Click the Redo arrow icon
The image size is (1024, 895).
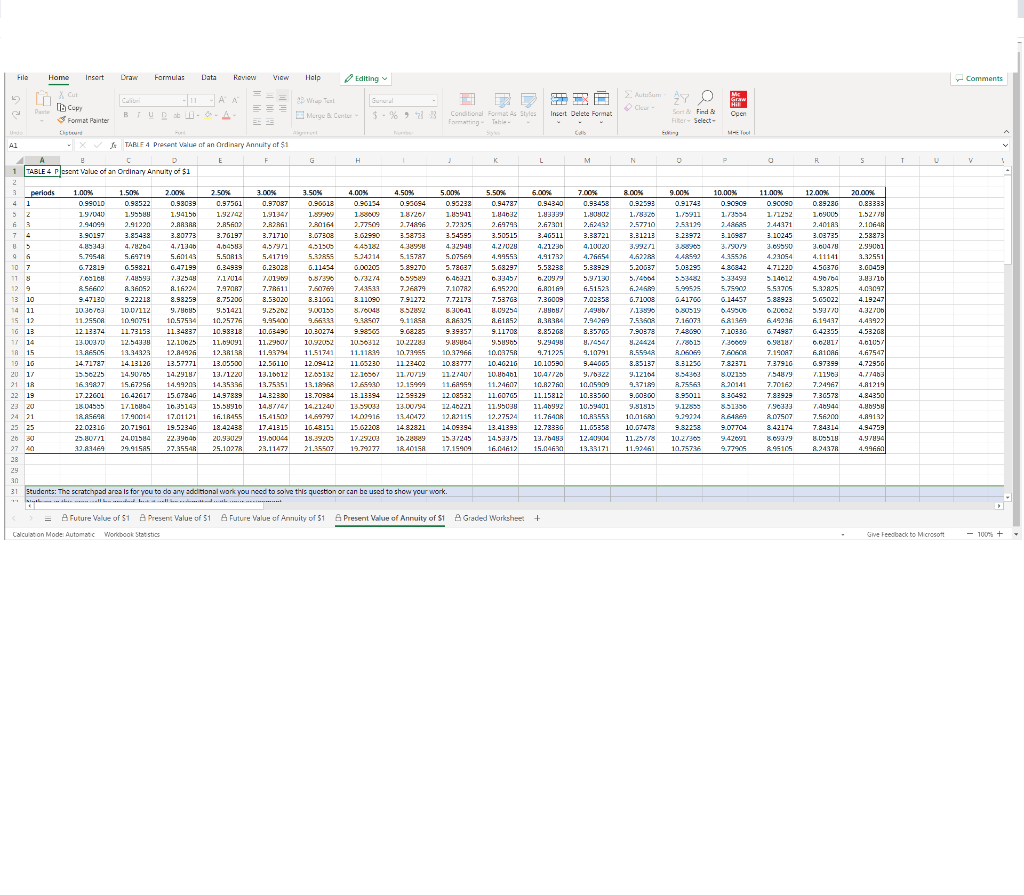16,114
